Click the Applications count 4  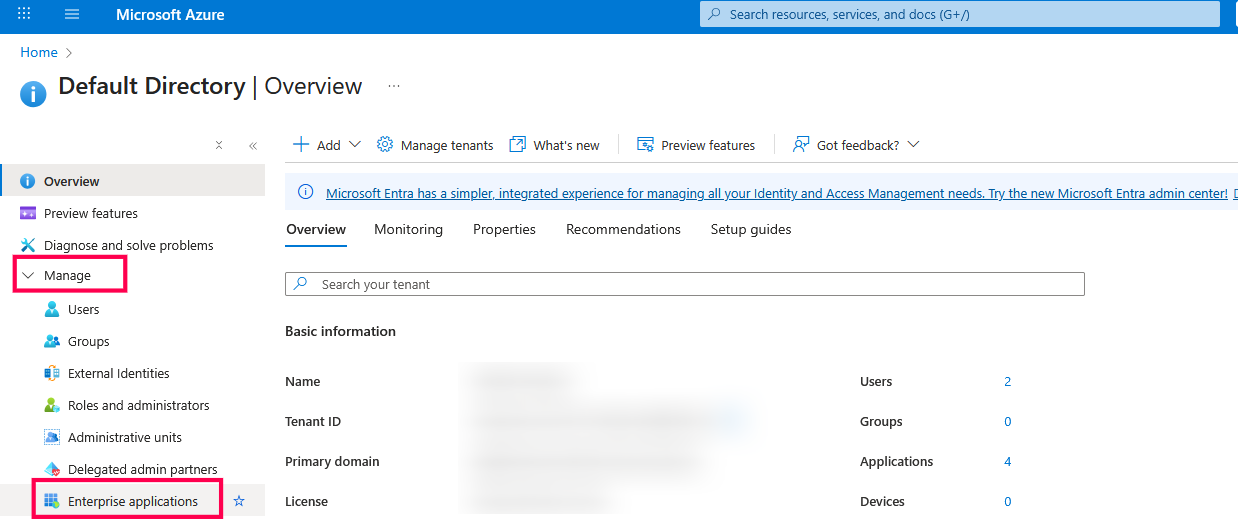(1008, 461)
